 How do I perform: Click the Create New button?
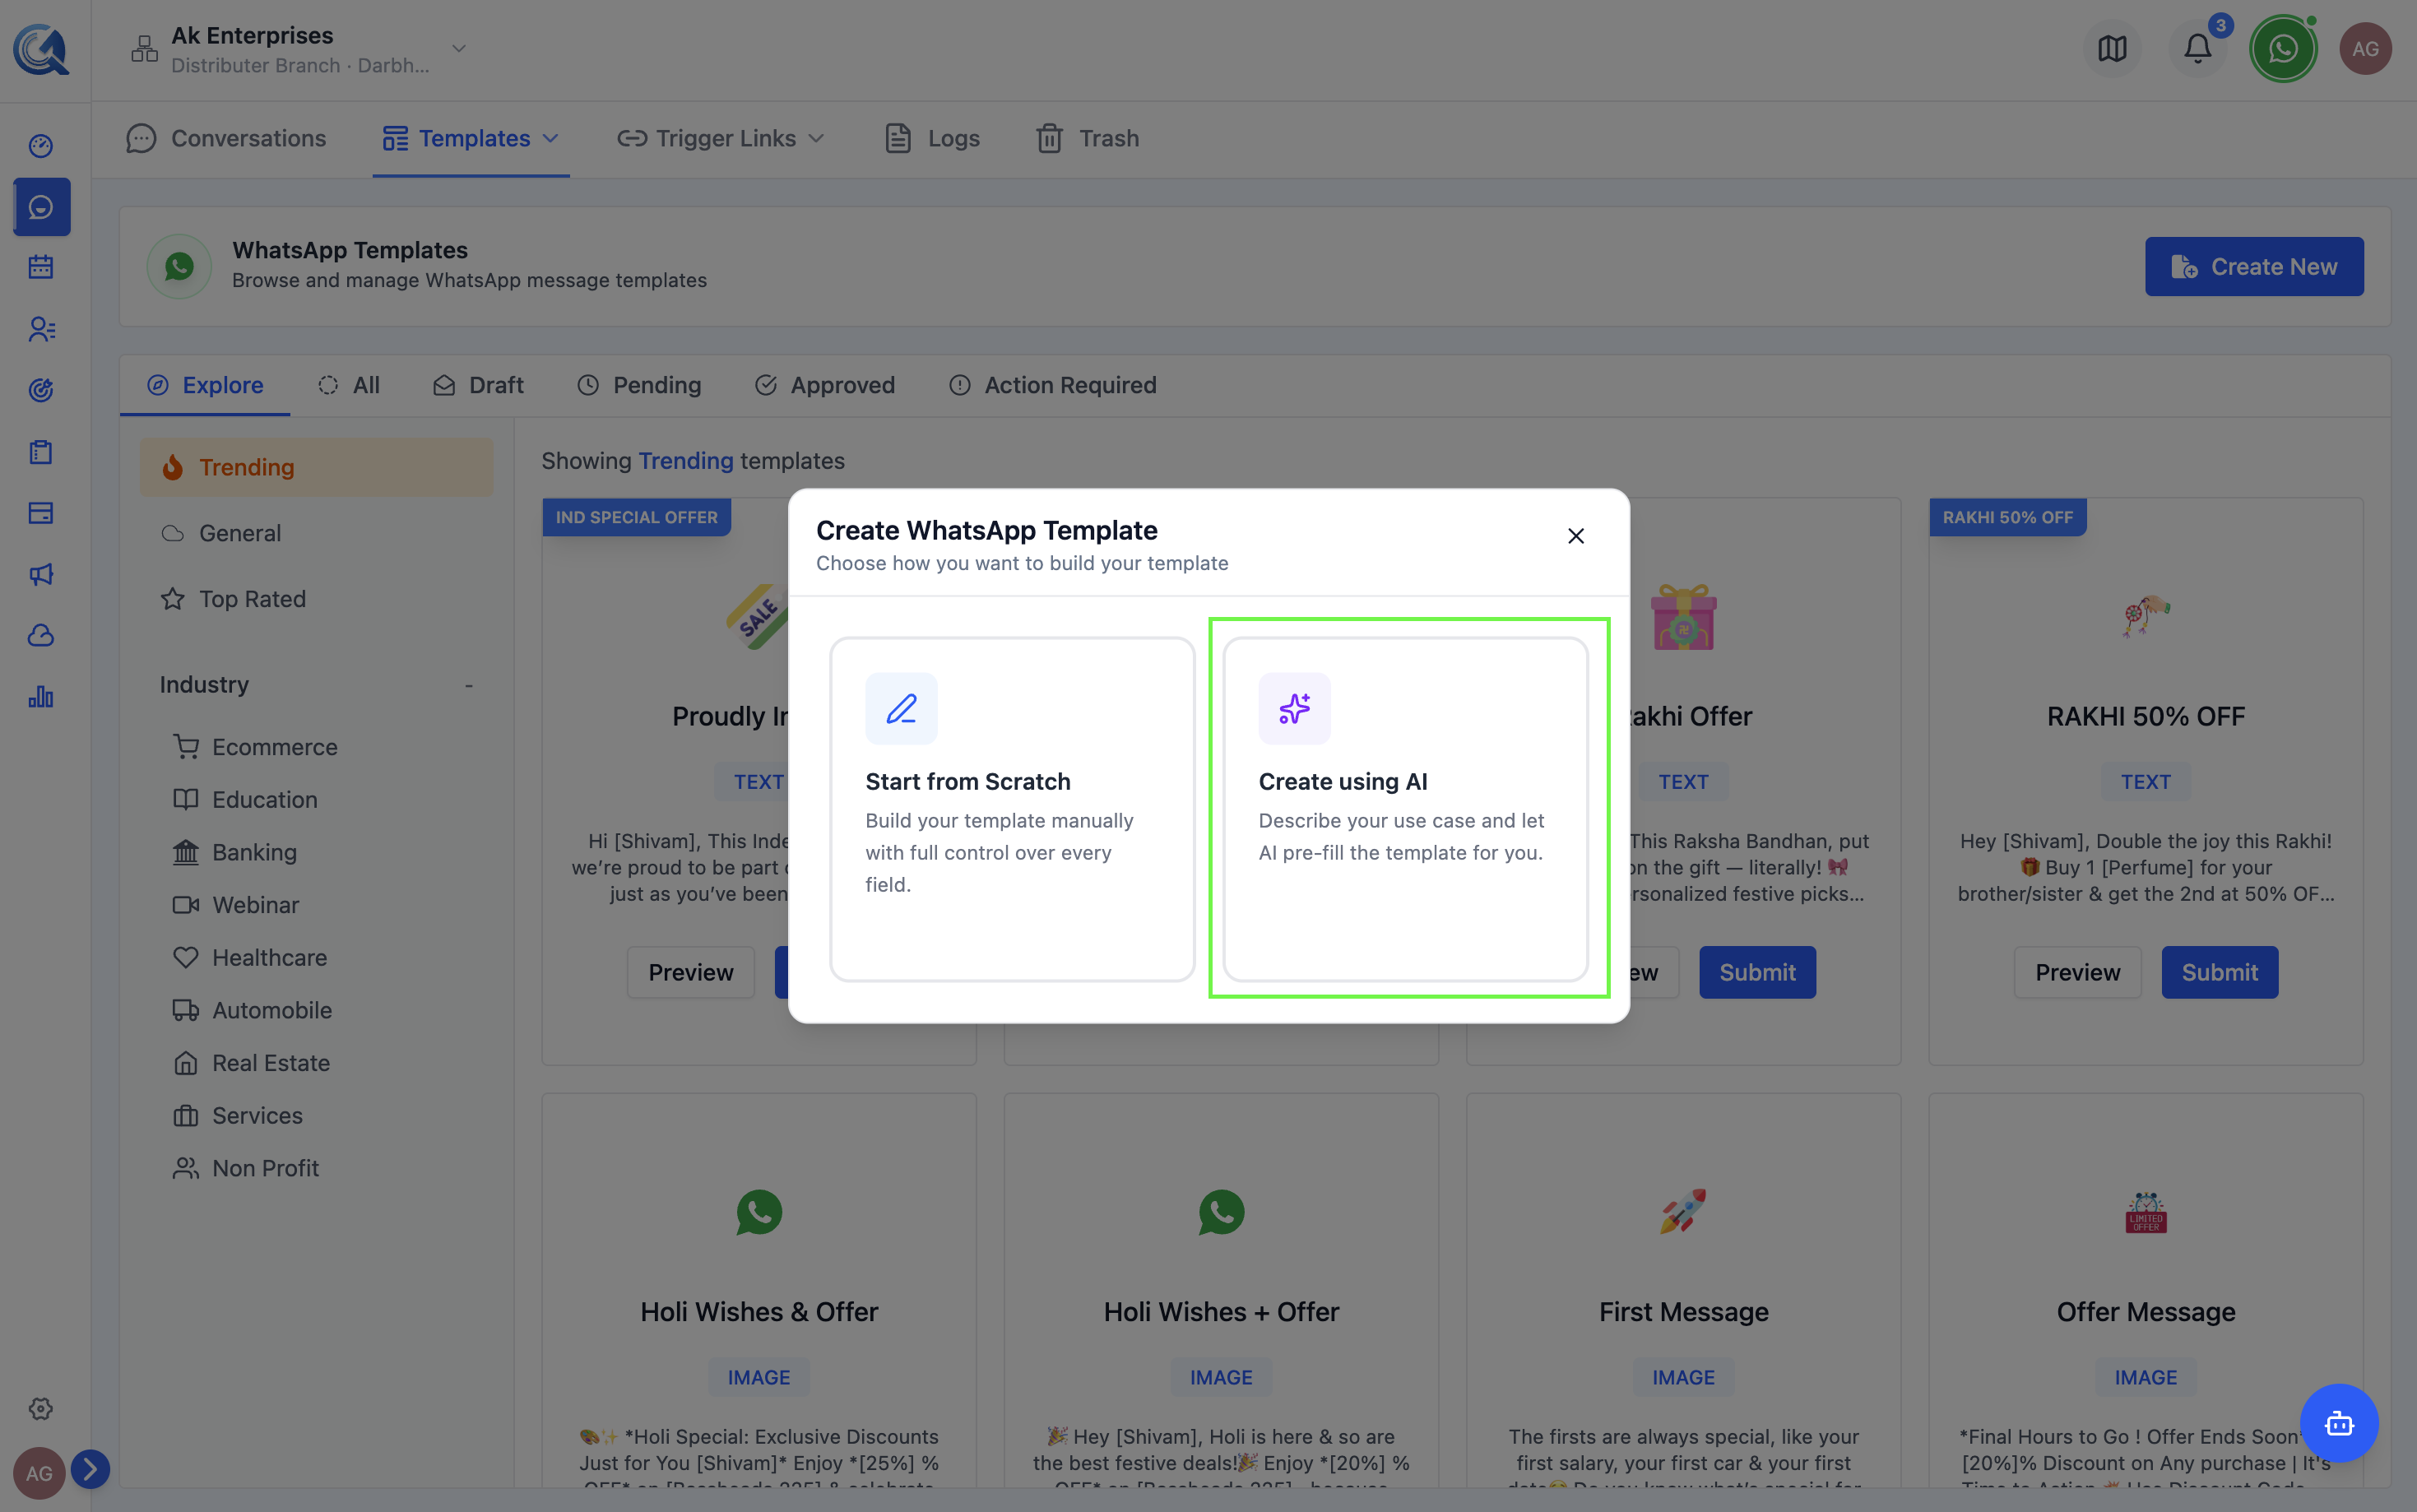(2254, 266)
